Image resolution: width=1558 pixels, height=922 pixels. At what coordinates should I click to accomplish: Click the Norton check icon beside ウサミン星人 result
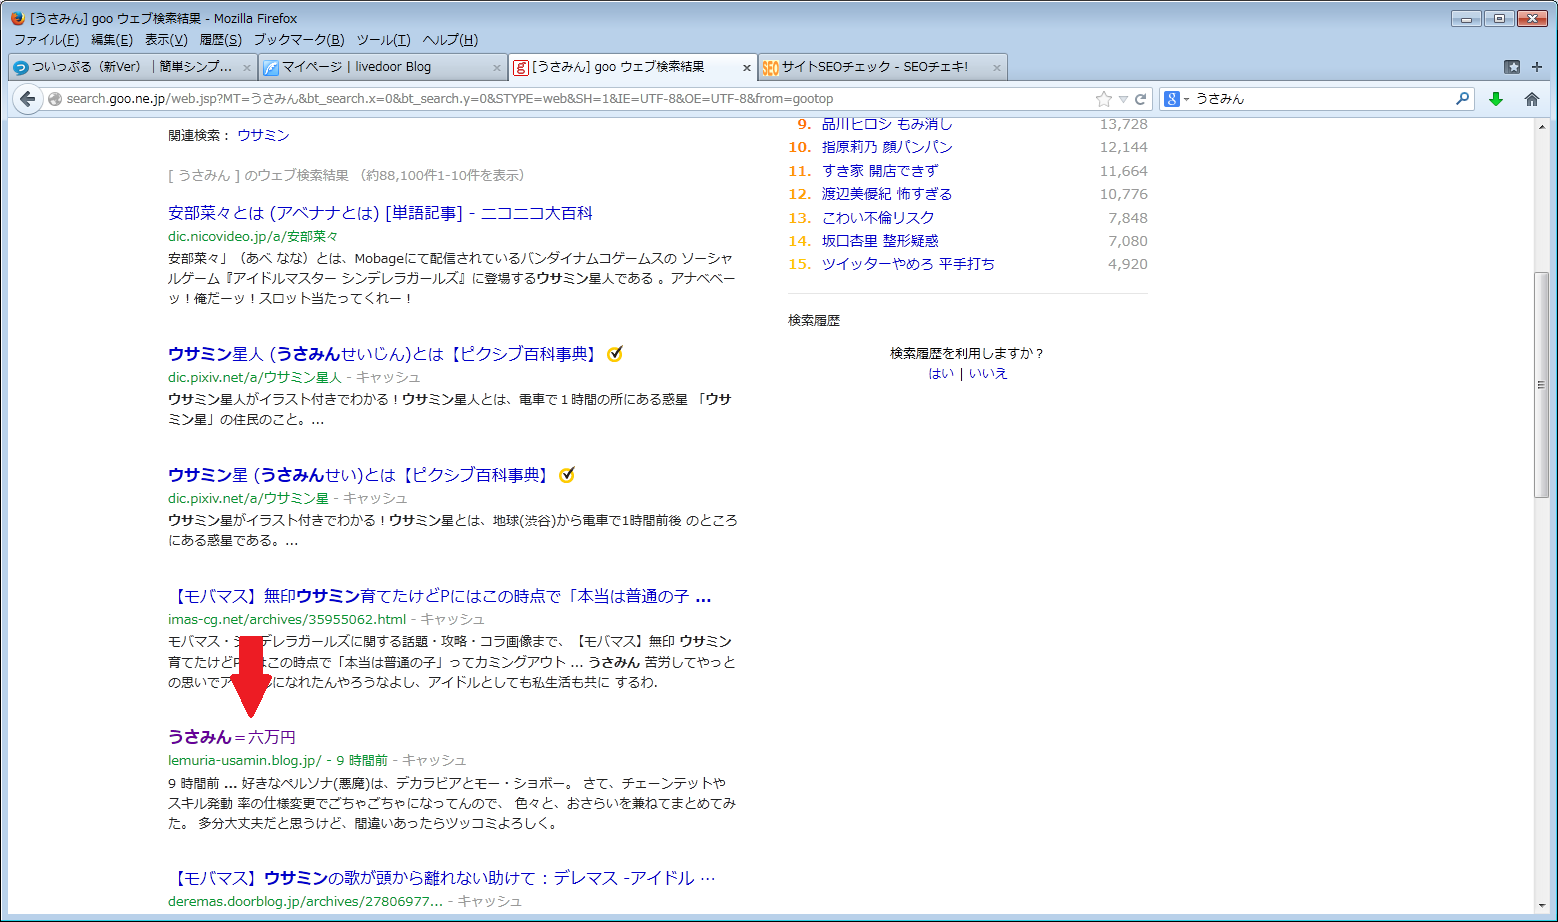click(x=615, y=353)
